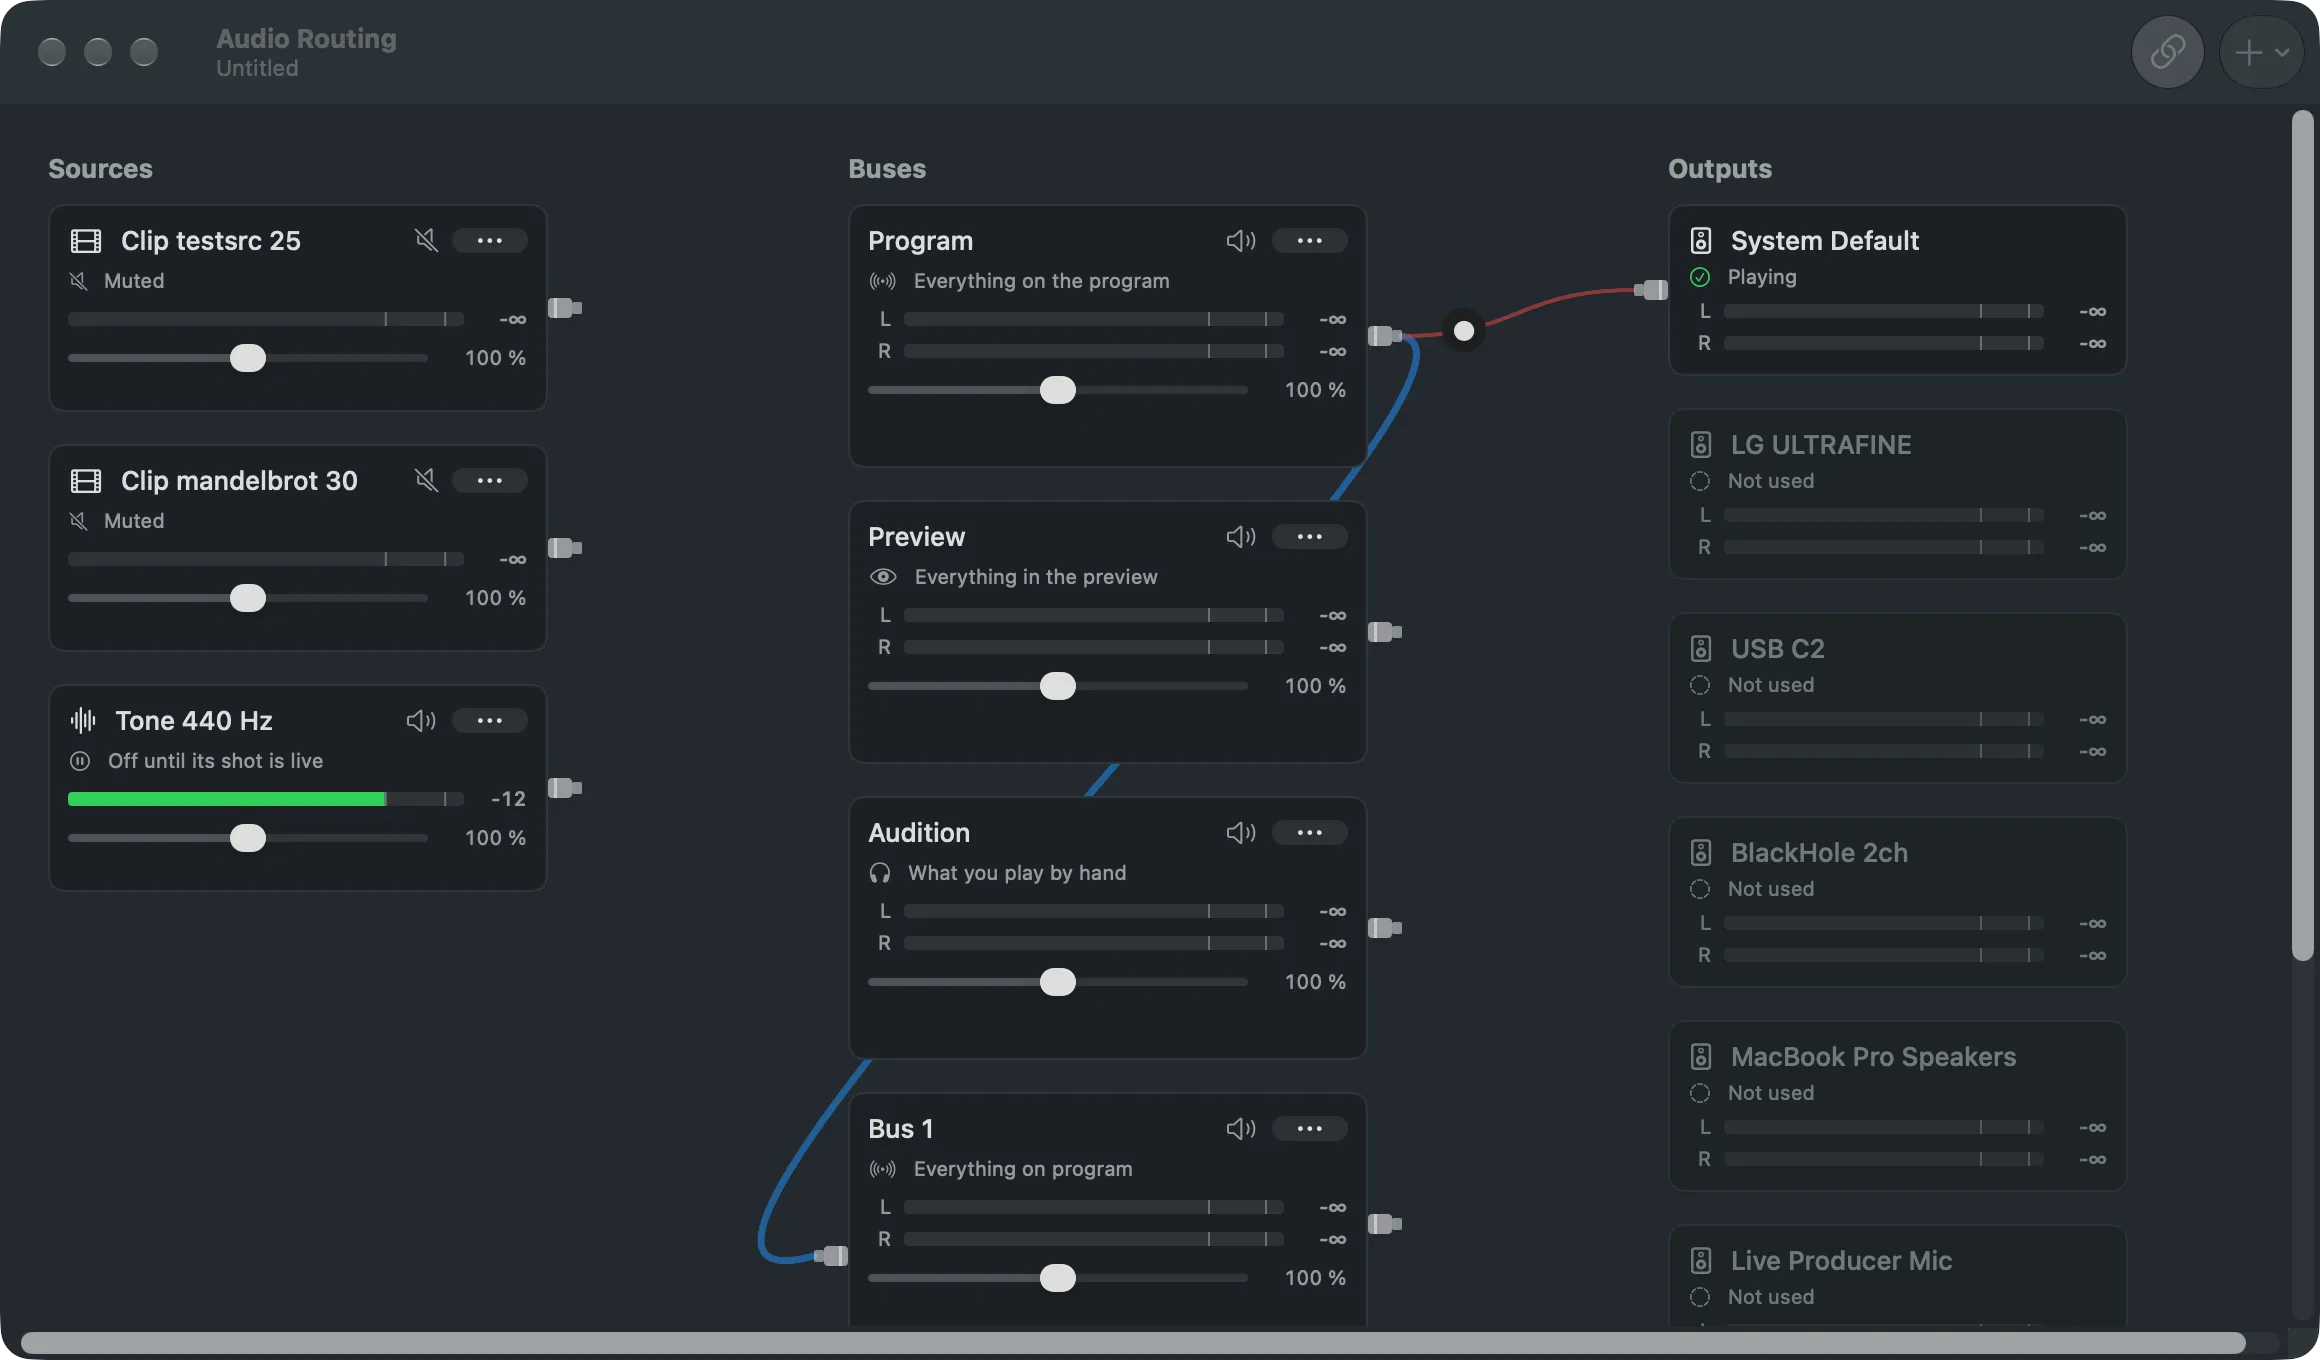Viewport: 2320px width, 1360px height.
Task: Click the Bus 1 input plug connector
Action: point(832,1256)
